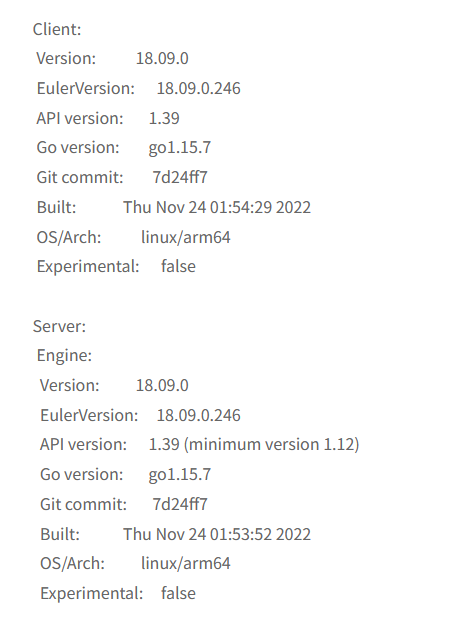Click the client Experimental false value
Viewport: 462px width, 618px height.
178,266
